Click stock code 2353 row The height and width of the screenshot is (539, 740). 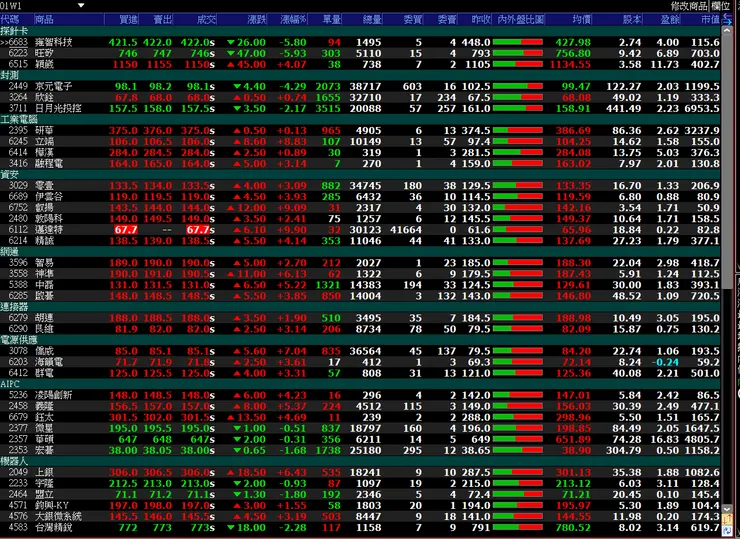pyautogui.click(x=361, y=450)
